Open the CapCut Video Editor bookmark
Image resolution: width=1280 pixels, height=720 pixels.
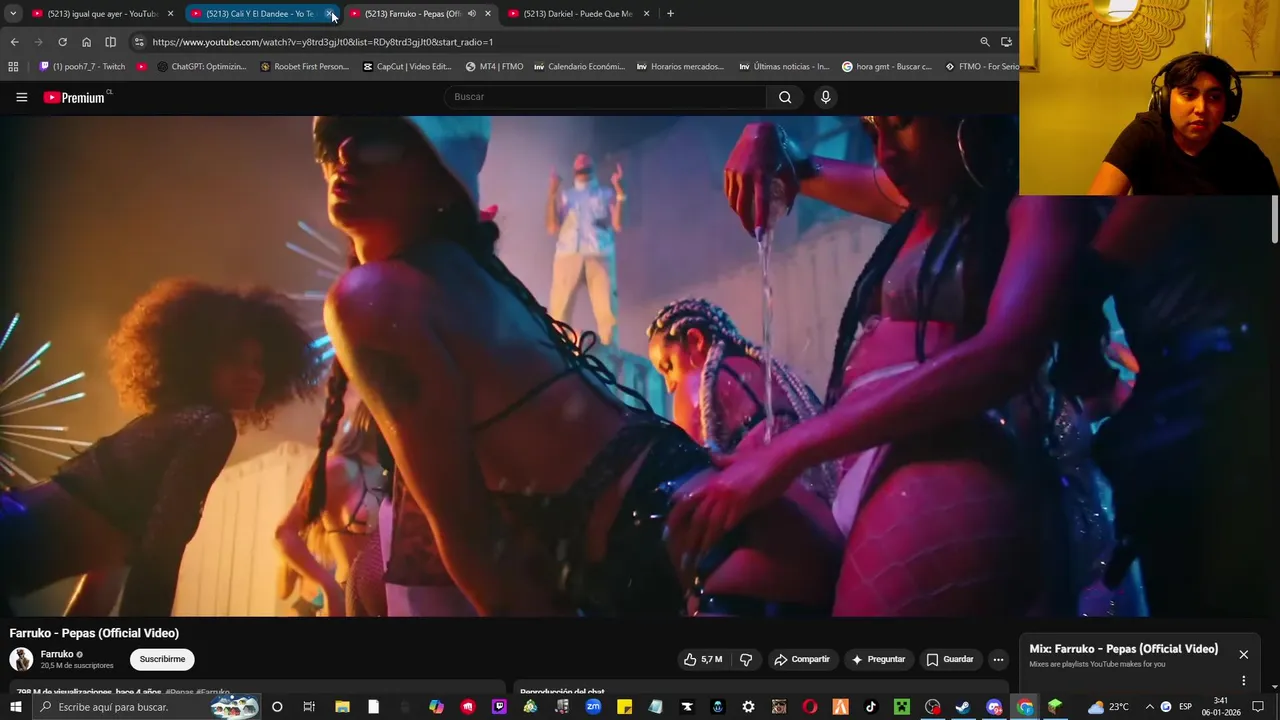click(x=407, y=67)
